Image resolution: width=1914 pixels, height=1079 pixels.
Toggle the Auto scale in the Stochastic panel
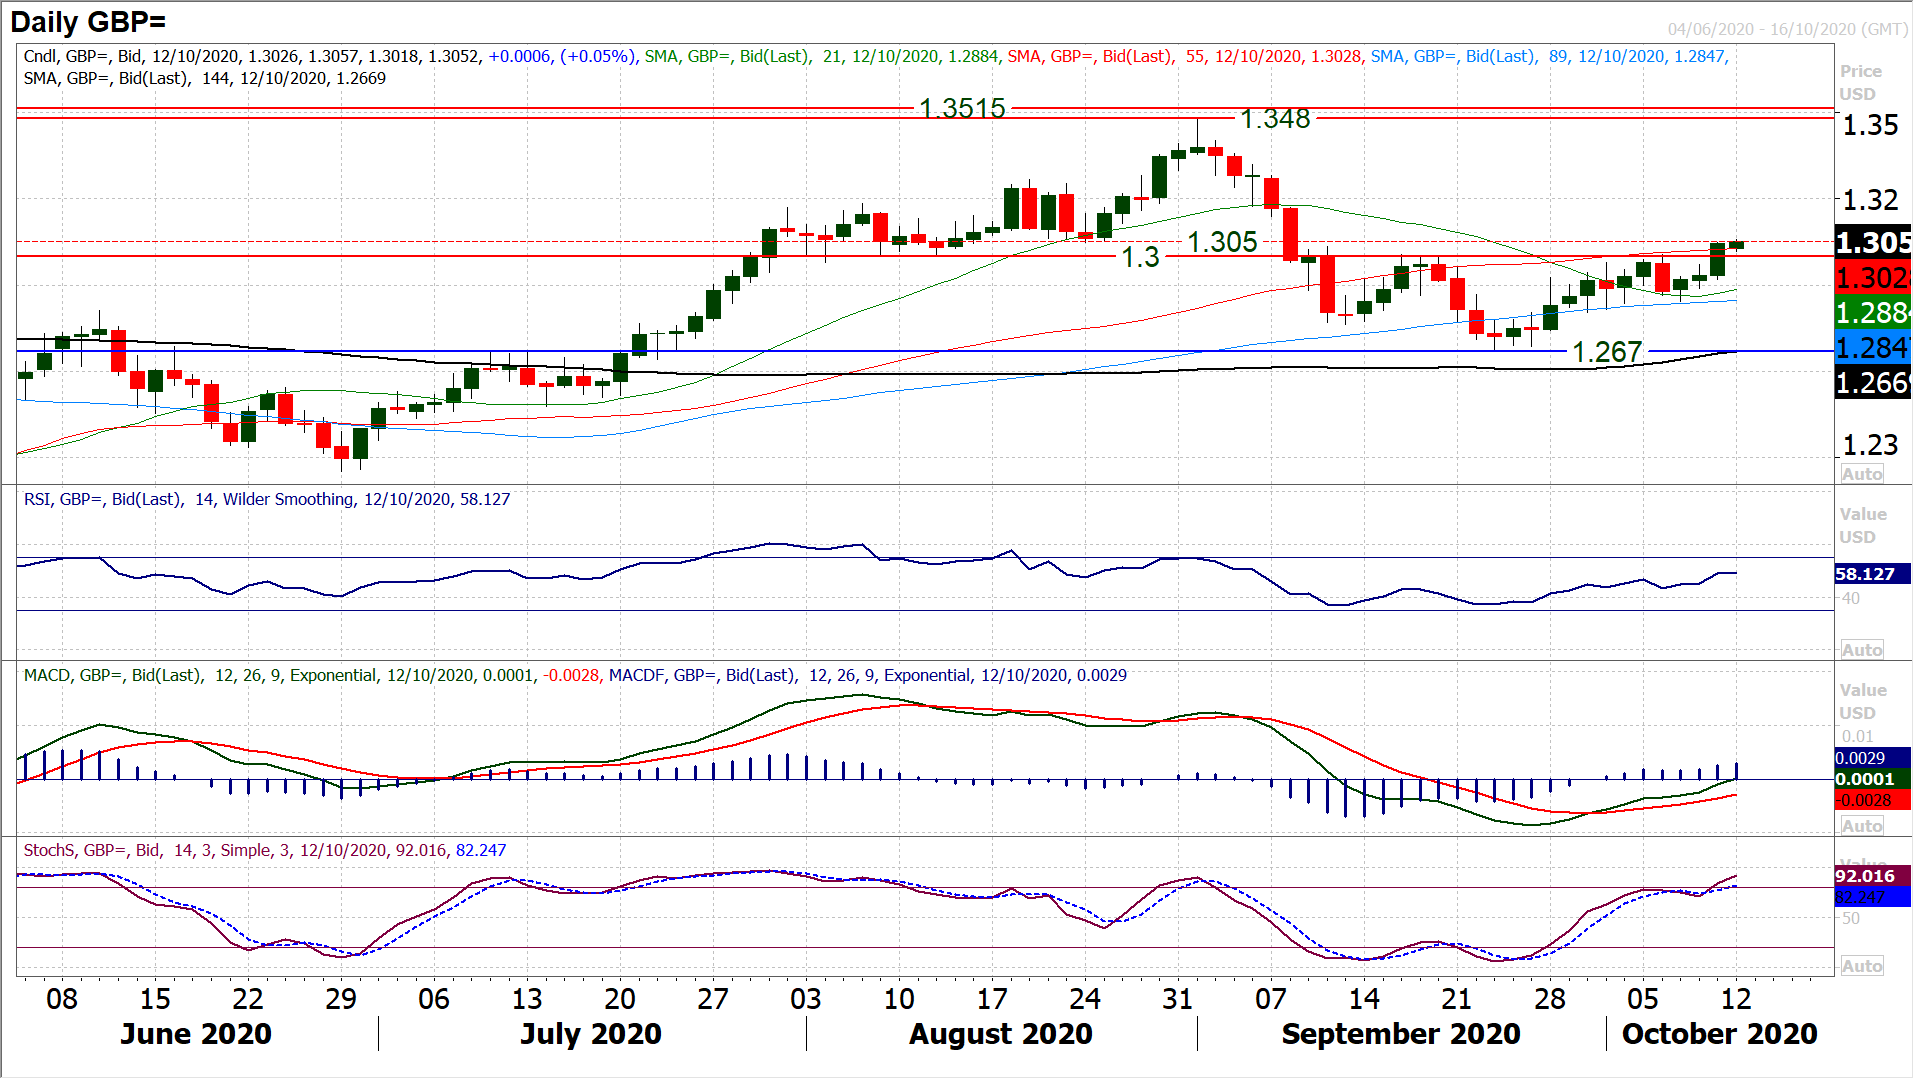1861,966
